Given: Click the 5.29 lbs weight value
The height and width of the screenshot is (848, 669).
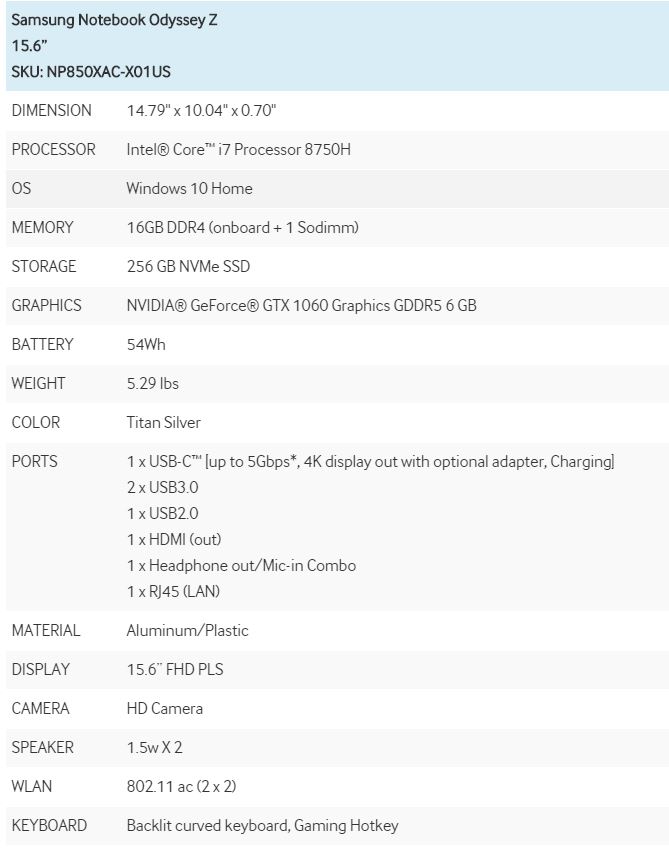Looking at the screenshot, I should pyautogui.click(x=153, y=383).
